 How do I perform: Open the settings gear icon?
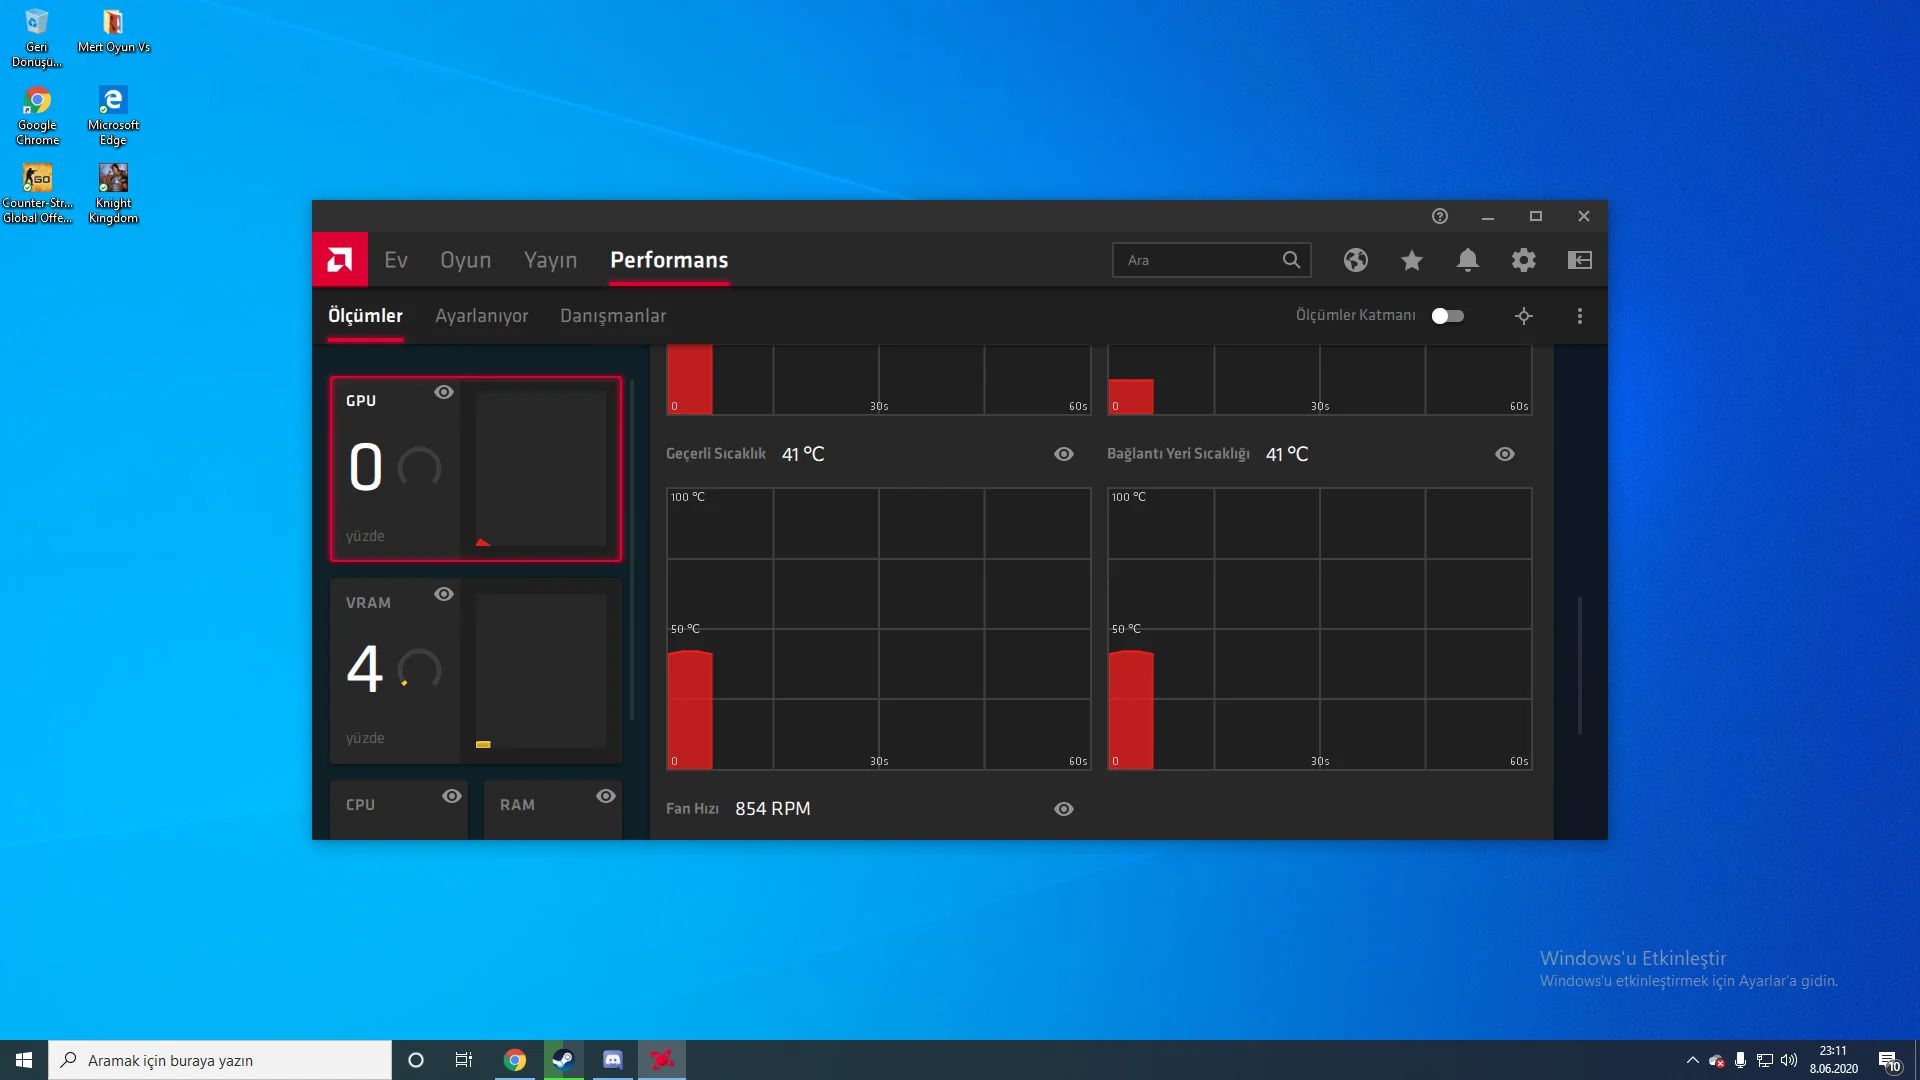pyautogui.click(x=1524, y=260)
